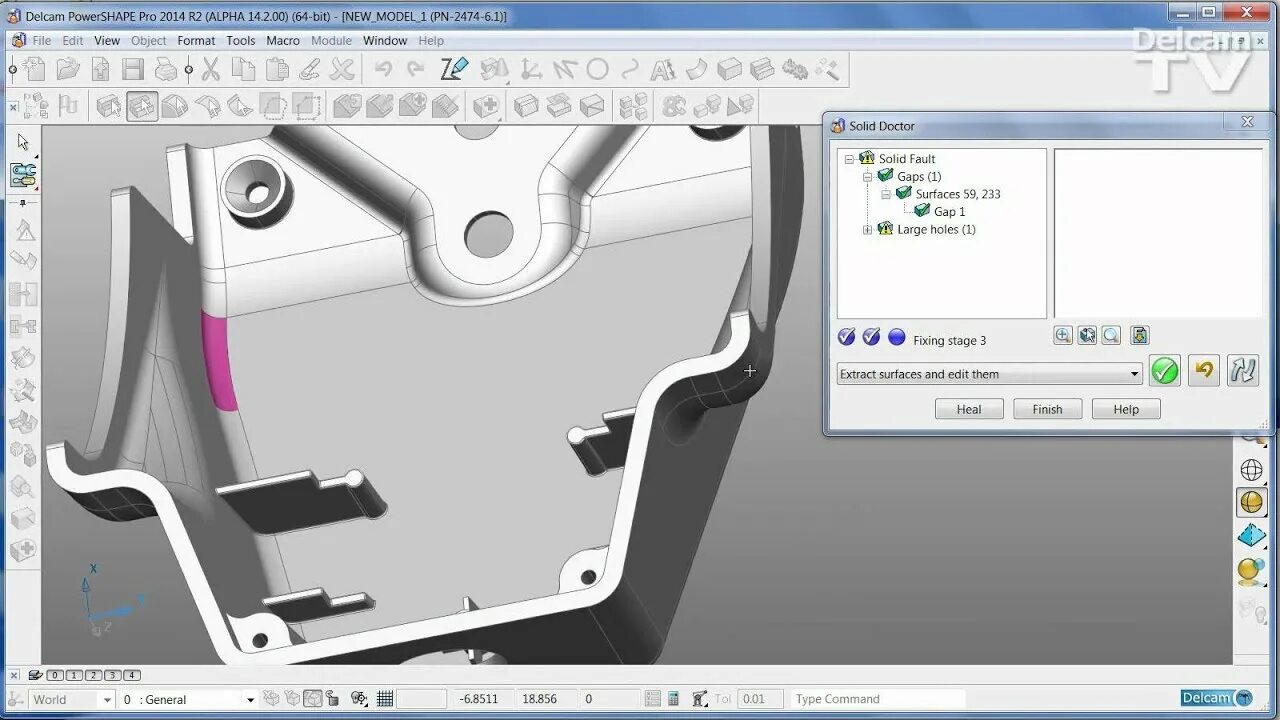
Task: Select the Cut scissors icon
Action: [210, 69]
